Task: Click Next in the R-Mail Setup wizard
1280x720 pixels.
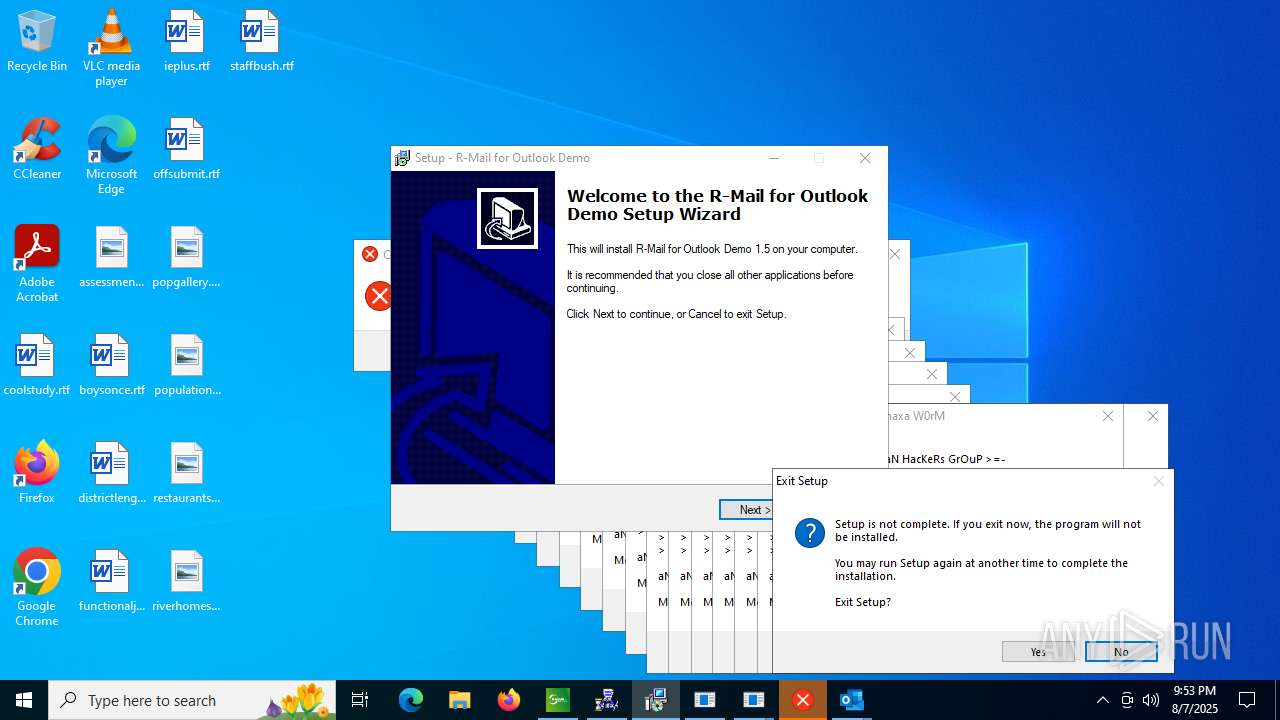Action: pyautogui.click(x=747, y=510)
